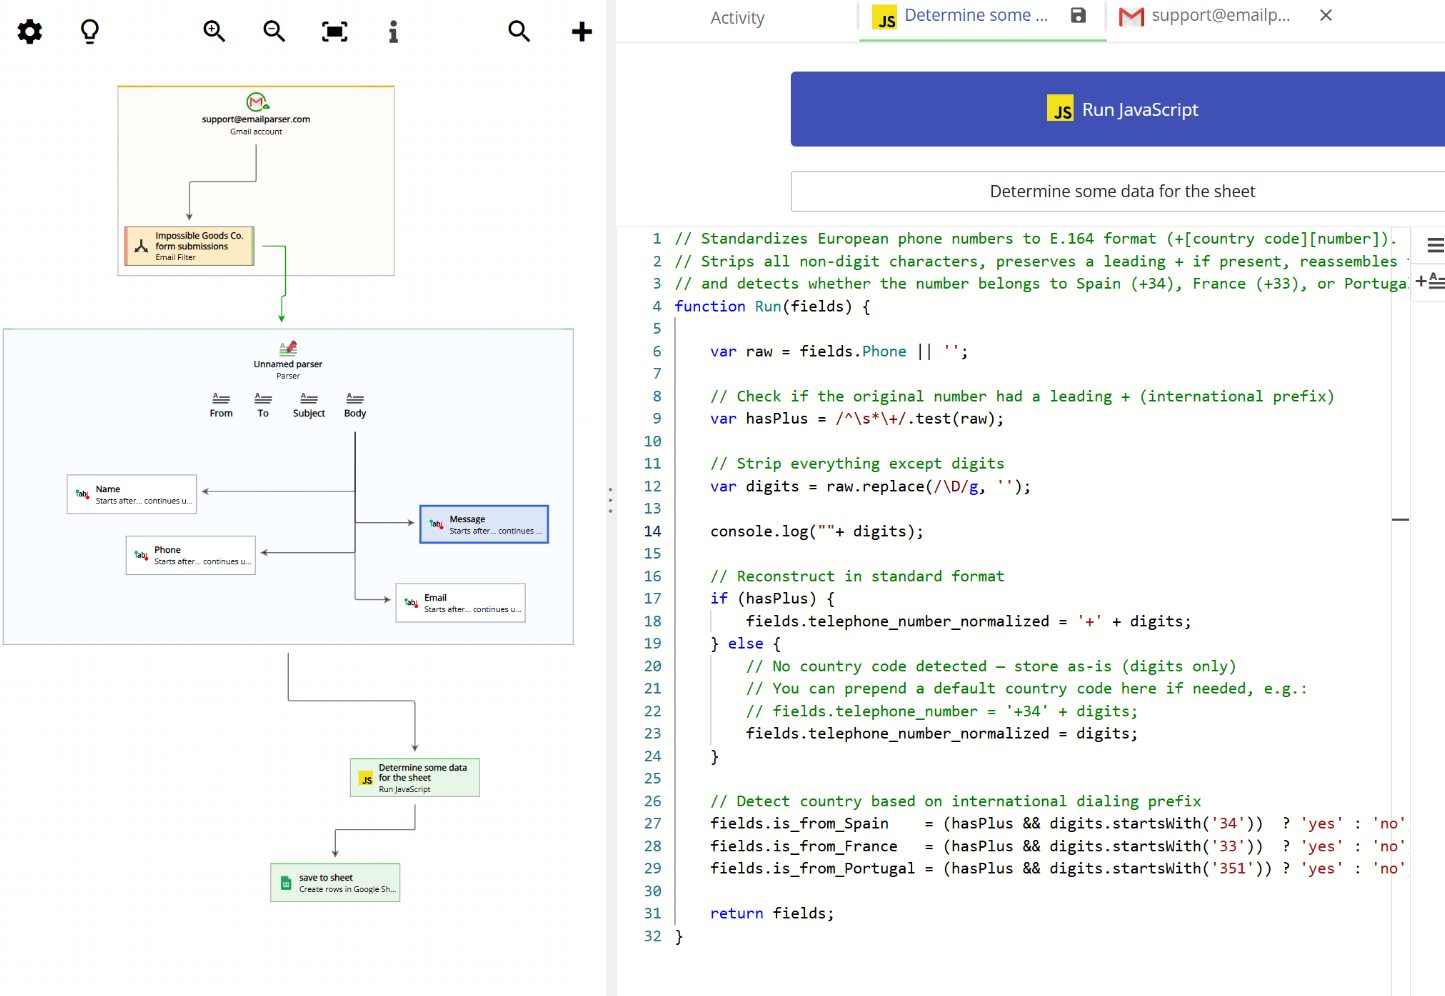Select the Message parser node
This screenshot has width=1445, height=996.
click(x=484, y=523)
